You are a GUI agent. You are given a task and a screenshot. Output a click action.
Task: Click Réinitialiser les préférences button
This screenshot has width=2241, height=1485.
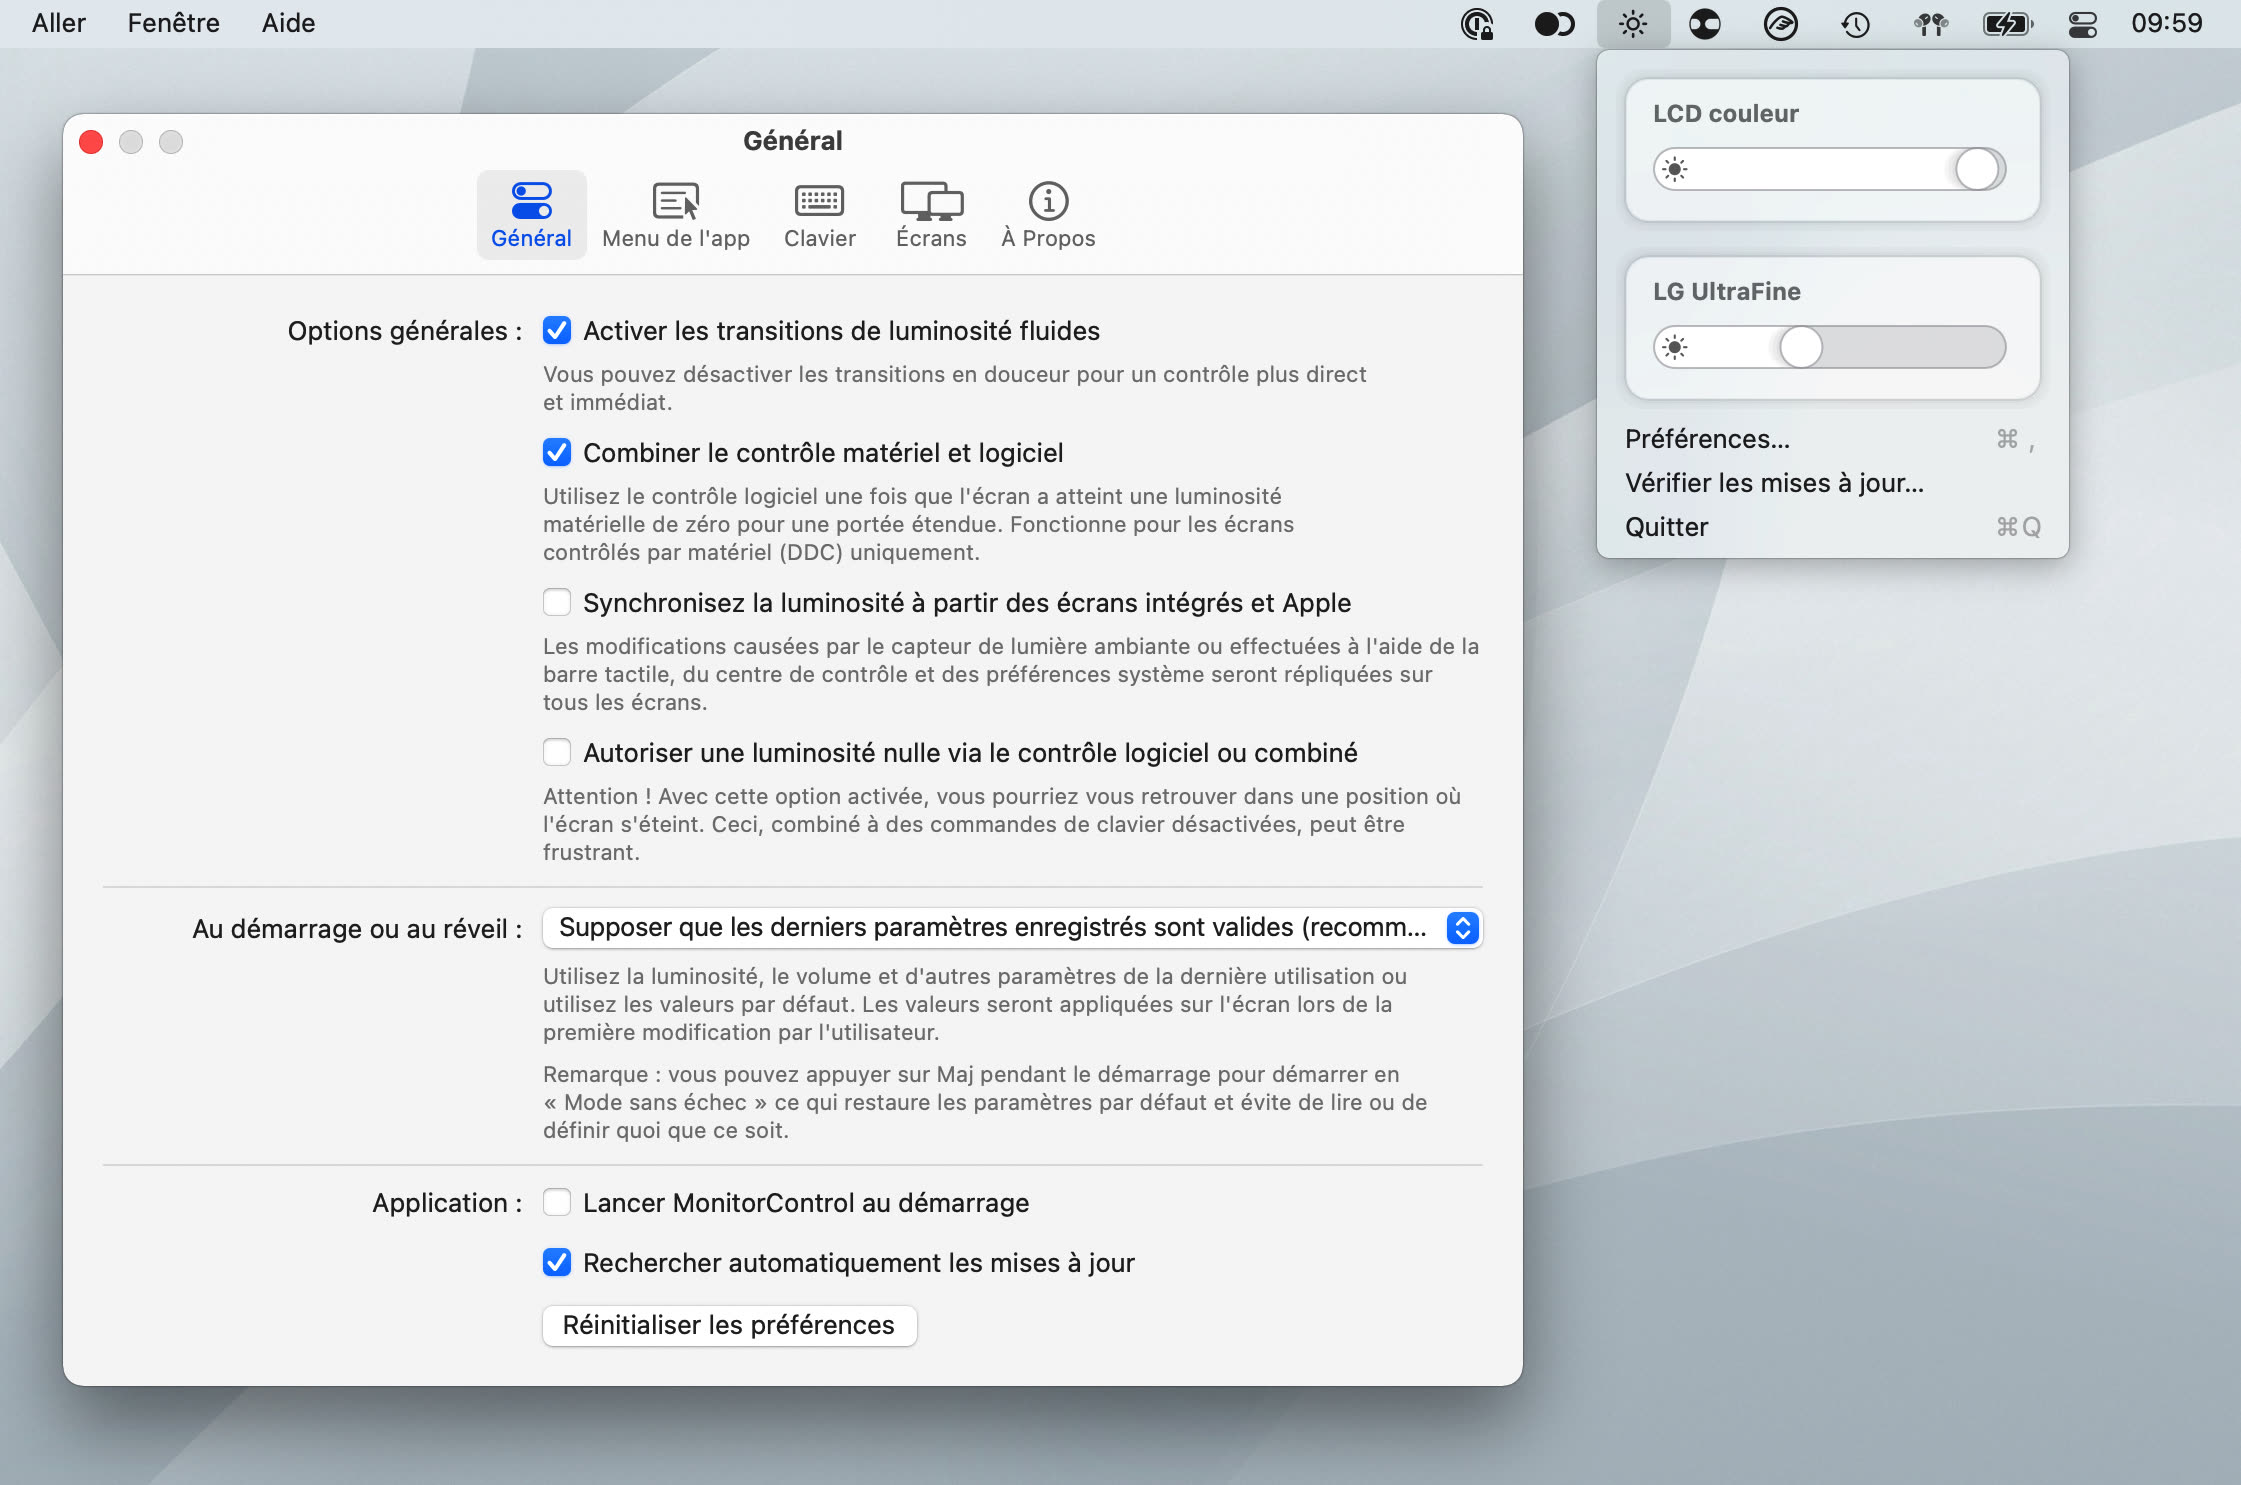click(x=729, y=1325)
